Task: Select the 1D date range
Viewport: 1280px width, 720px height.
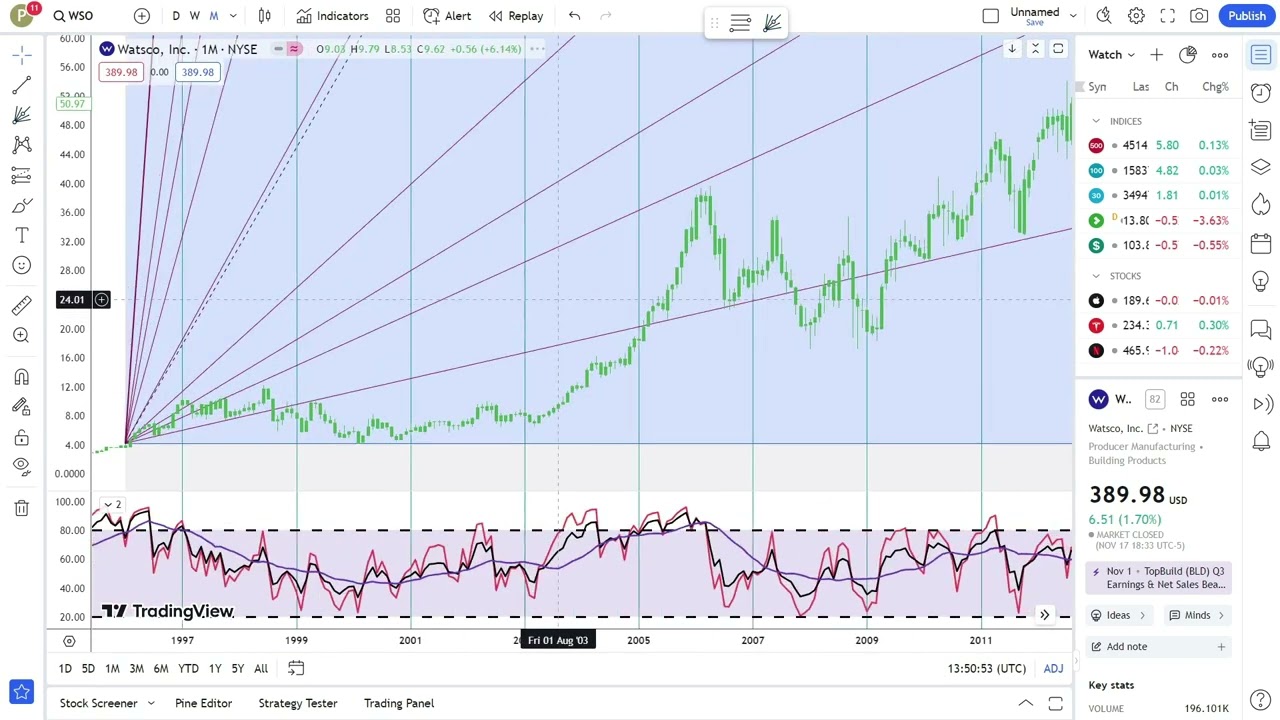Action: click(x=65, y=669)
